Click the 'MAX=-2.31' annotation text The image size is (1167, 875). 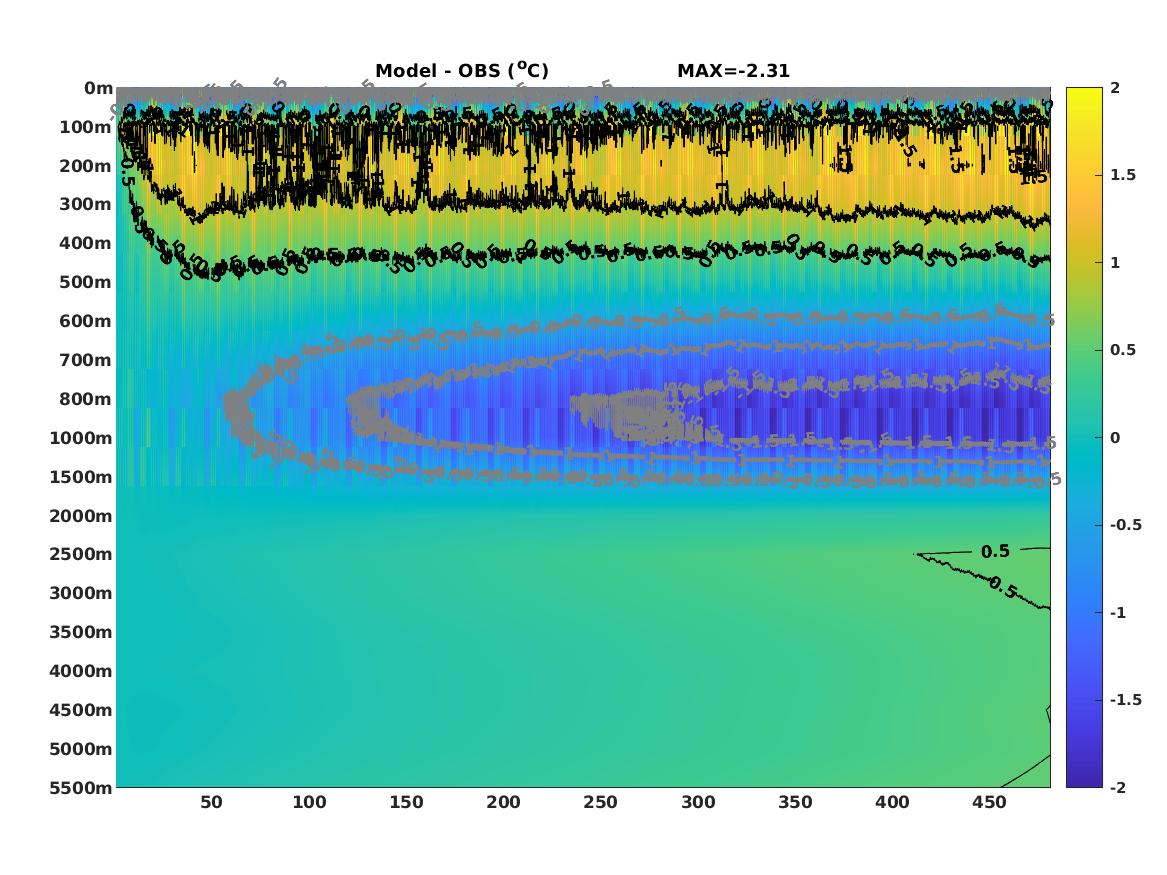tap(733, 71)
